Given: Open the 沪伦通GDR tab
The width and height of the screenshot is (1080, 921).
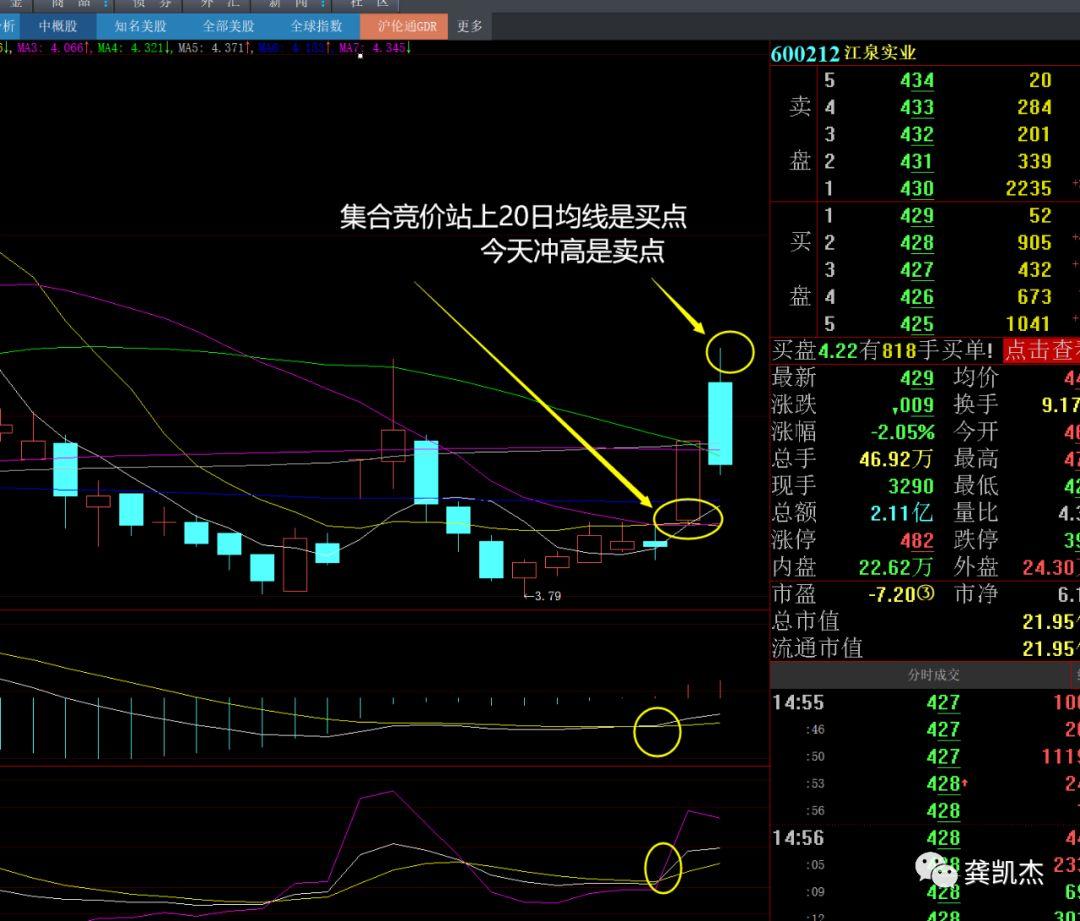Looking at the screenshot, I should click(x=406, y=26).
